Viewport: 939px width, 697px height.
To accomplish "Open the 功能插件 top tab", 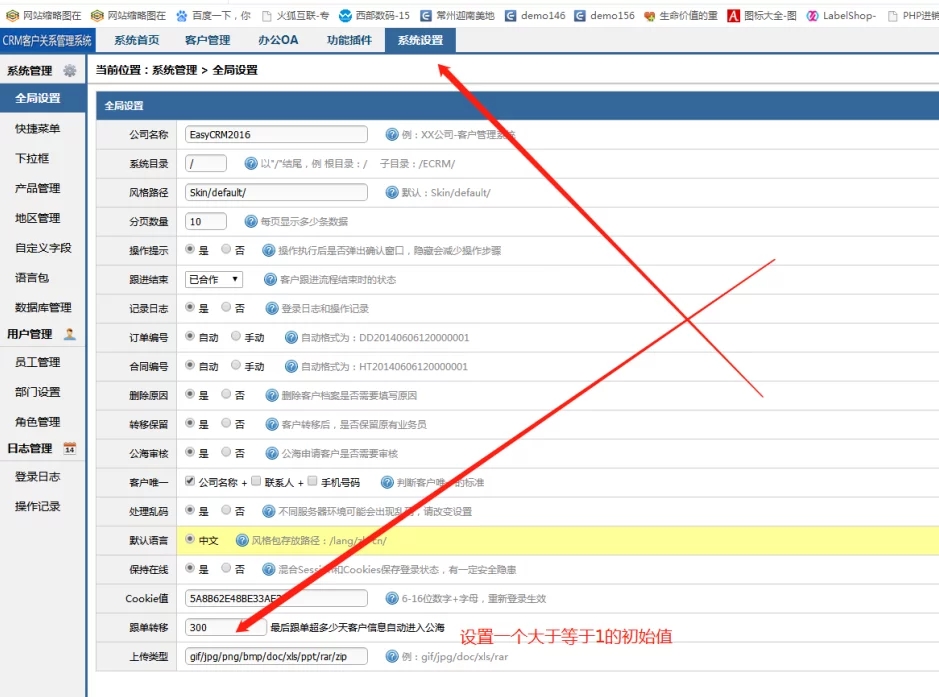I will tap(349, 41).
